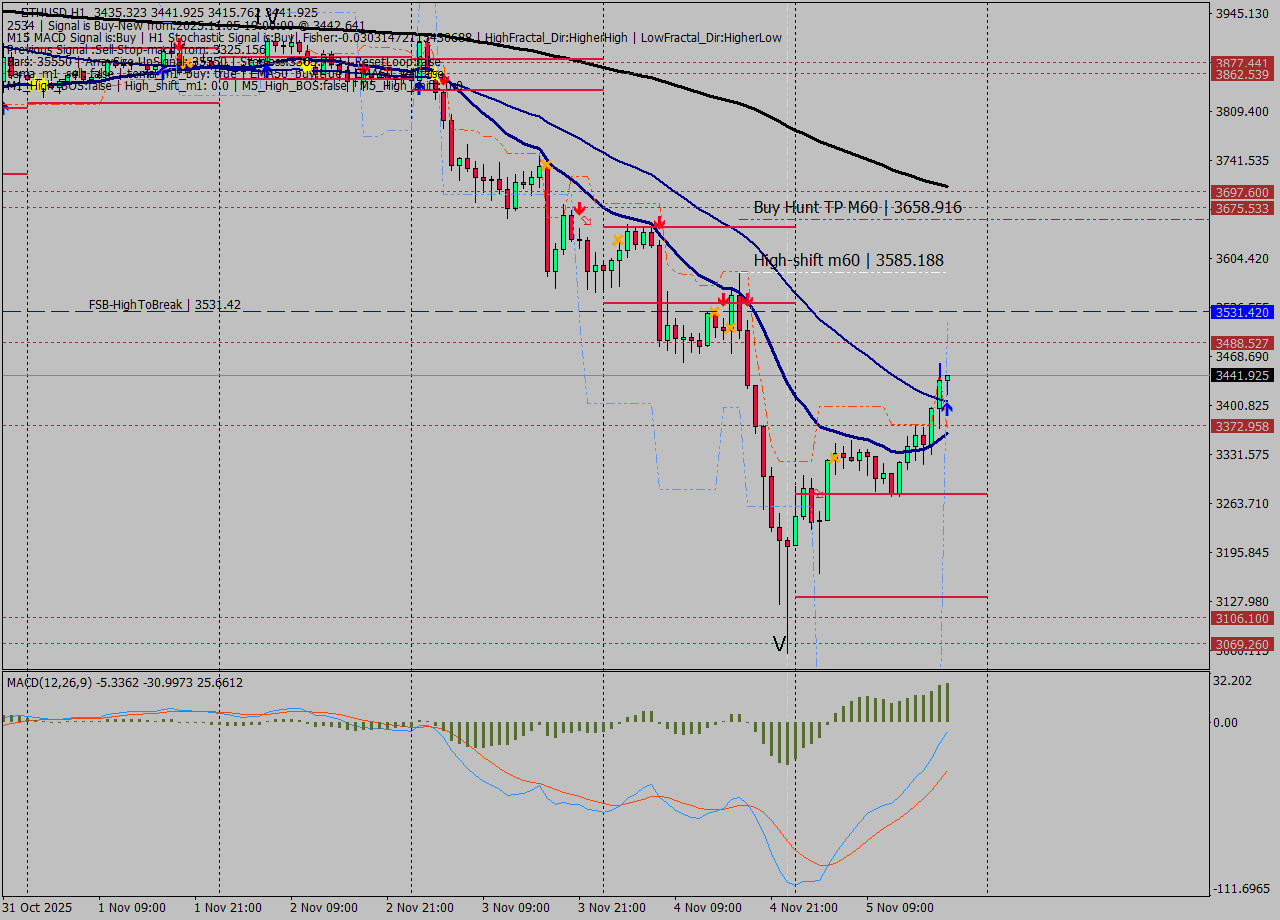This screenshot has width=1280, height=920.
Task: Click the red 3697.600 price level tag
Action: 1241,192
